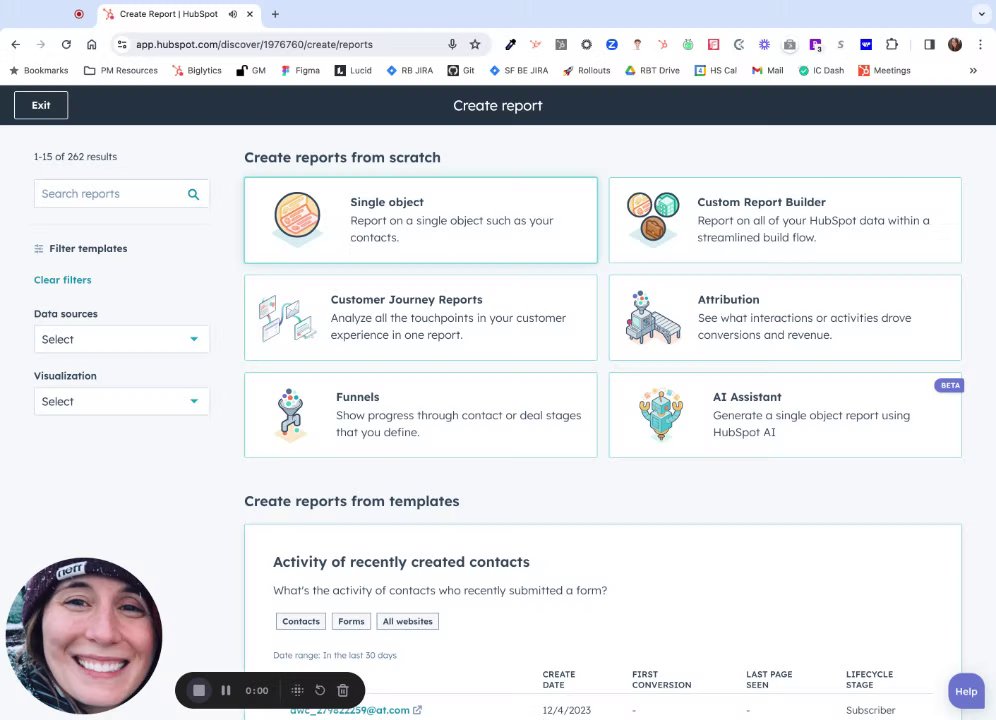Click the Filter templates heading

[88, 248]
